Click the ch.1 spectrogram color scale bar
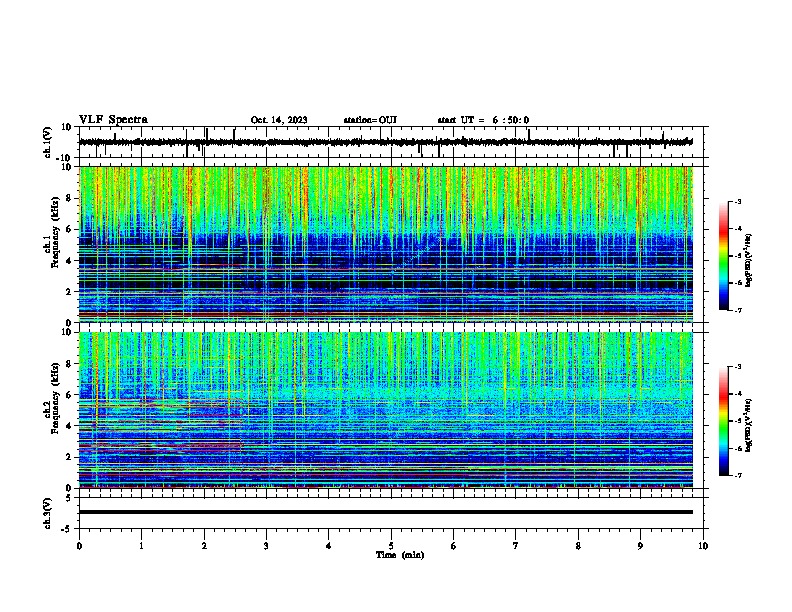This screenshot has height=612, width=792. click(724, 256)
